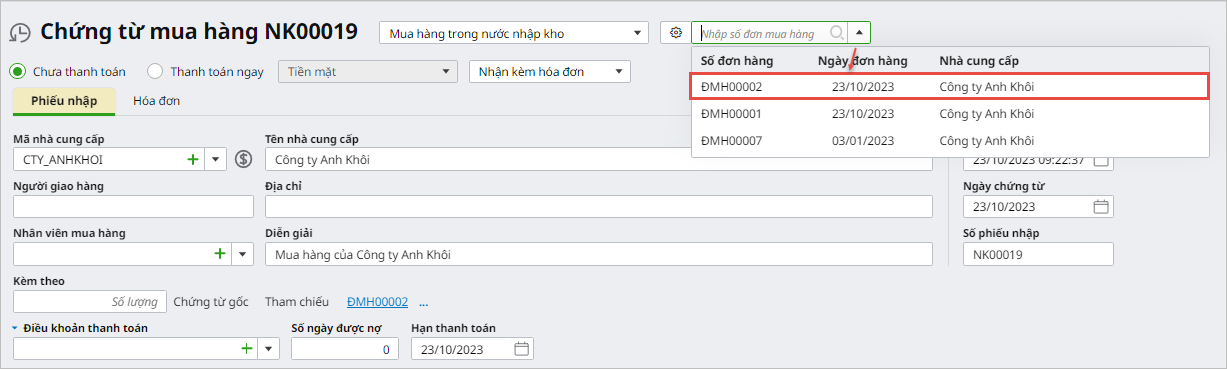This screenshot has width=1227, height=369.
Task: Open the settings gear icon
Action: point(676,33)
